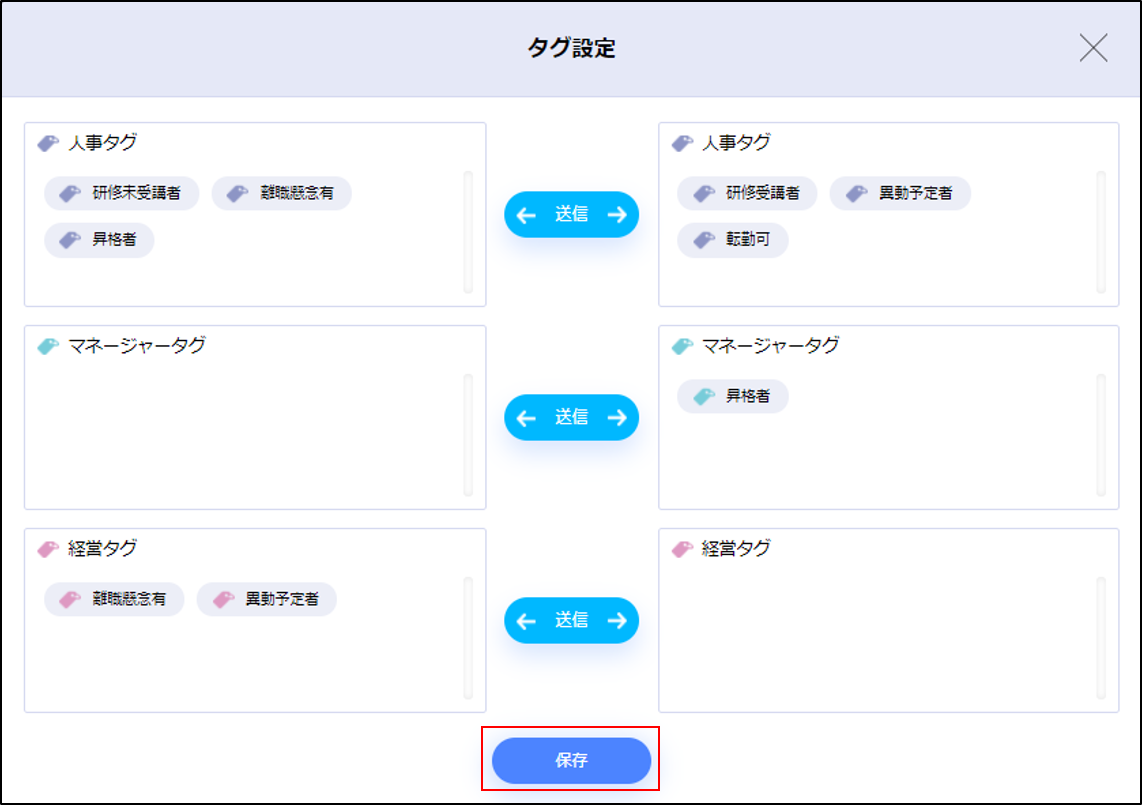Click the left arrow on the マネージャータグ 送信 button
This screenshot has height=805, width=1142.
point(526,417)
